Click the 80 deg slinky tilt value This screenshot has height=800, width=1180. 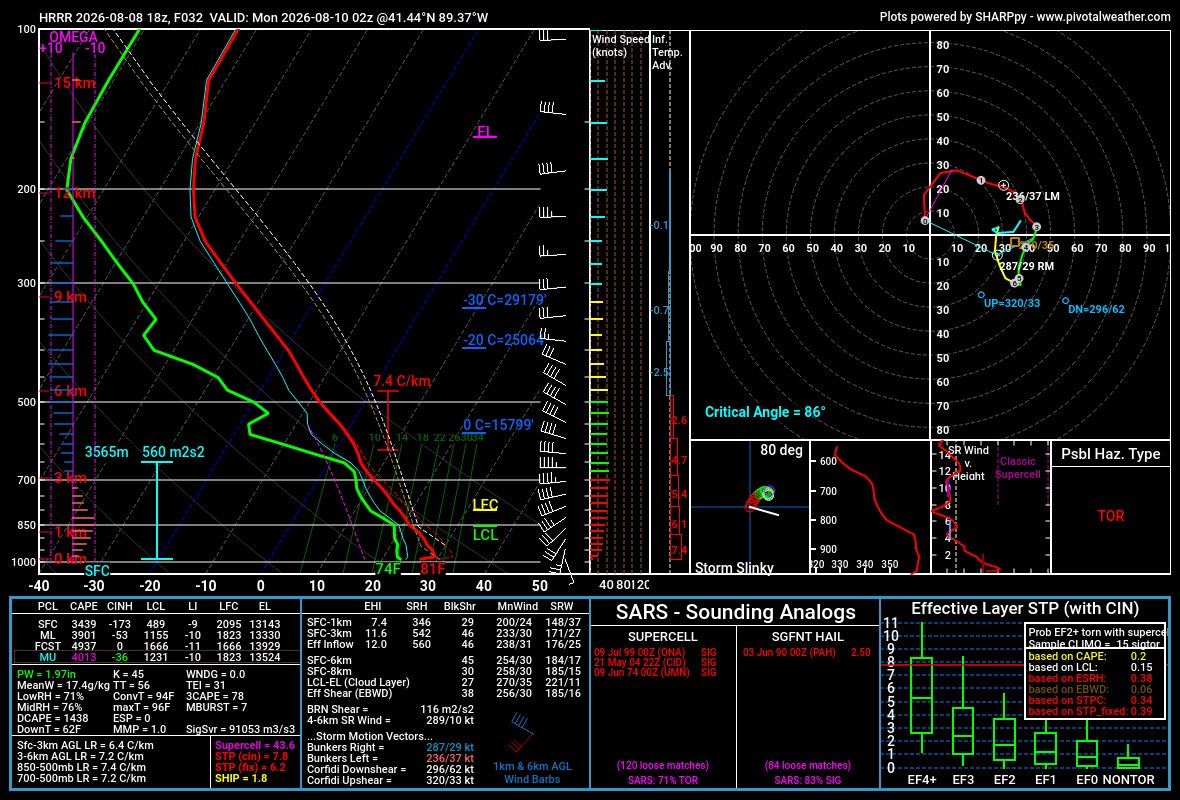tap(781, 450)
